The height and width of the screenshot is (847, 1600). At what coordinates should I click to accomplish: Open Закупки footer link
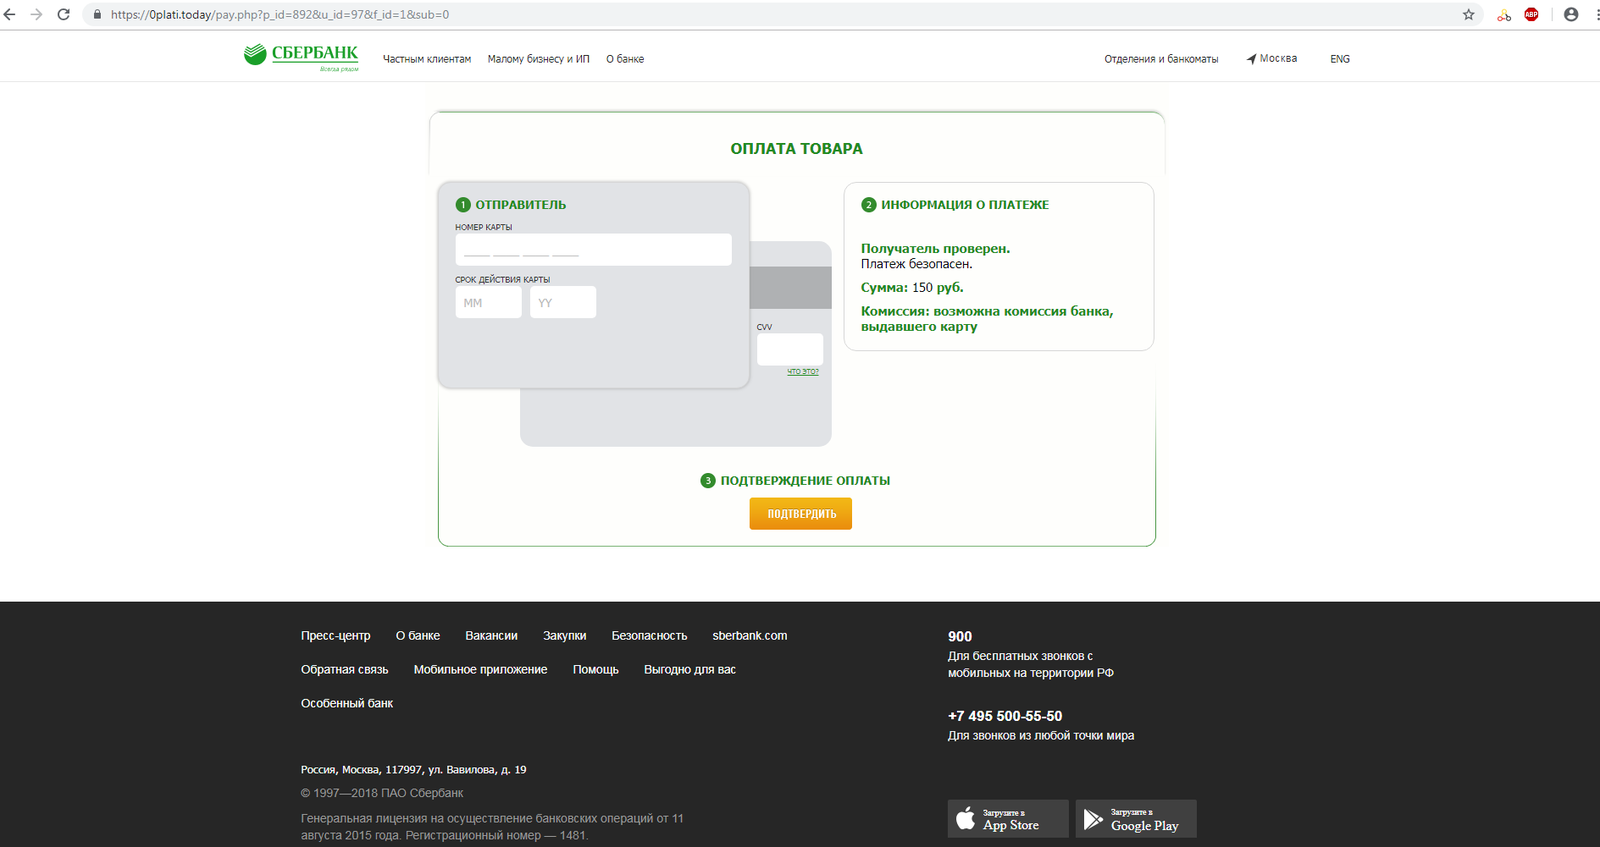[x=565, y=636]
